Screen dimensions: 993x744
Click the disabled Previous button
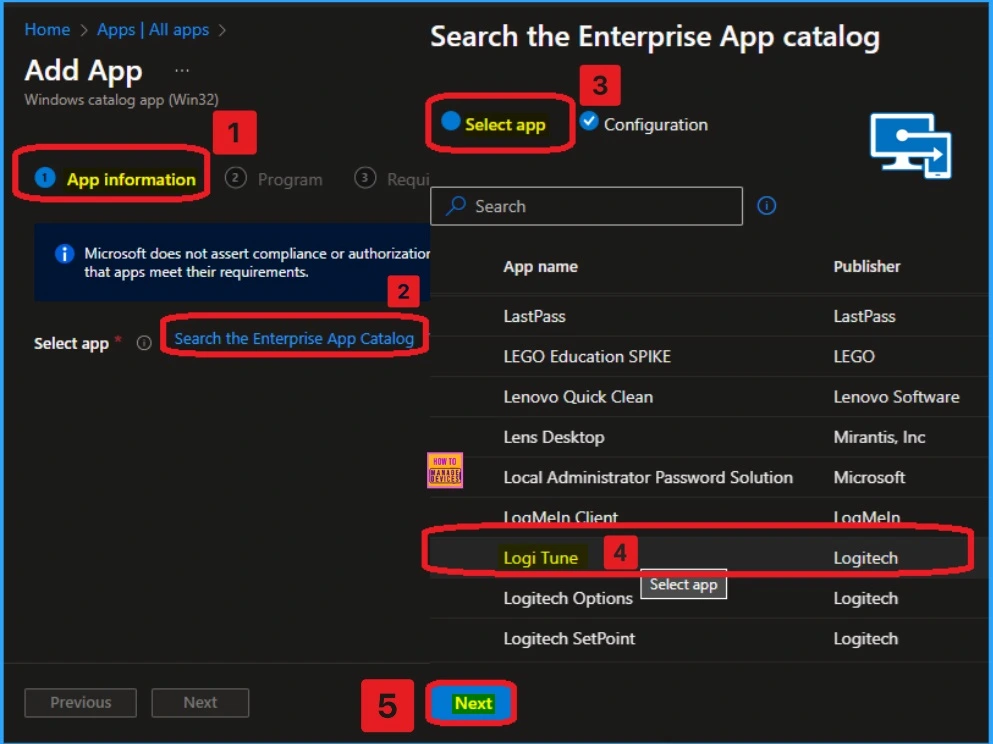point(80,702)
